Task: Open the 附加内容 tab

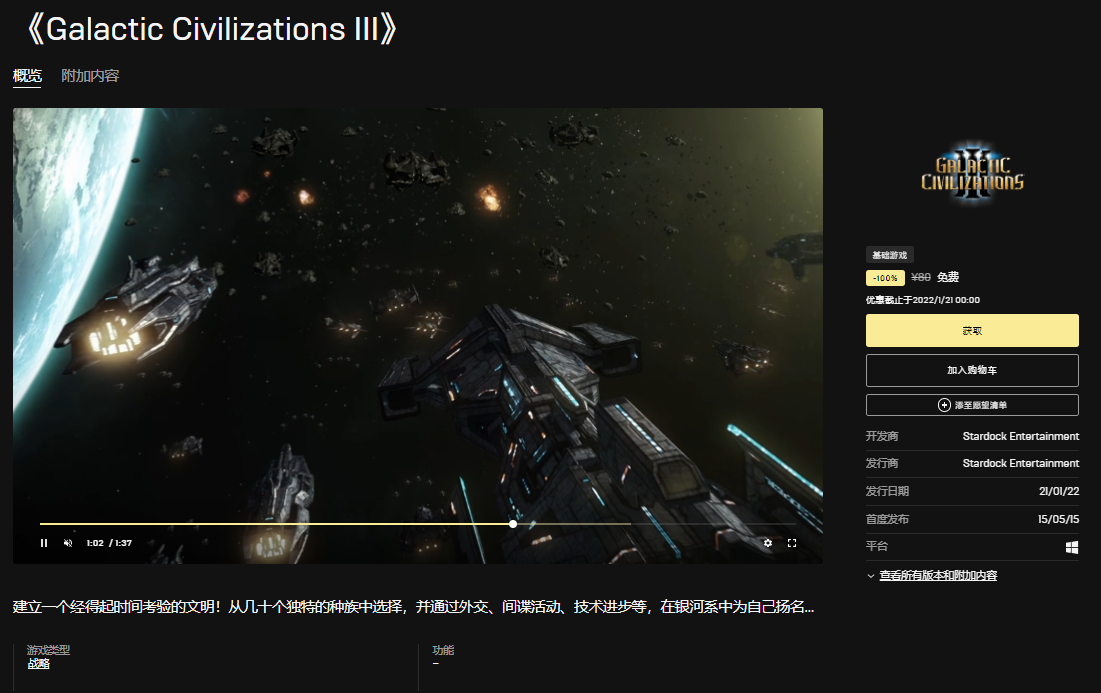Action: tap(90, 76)
